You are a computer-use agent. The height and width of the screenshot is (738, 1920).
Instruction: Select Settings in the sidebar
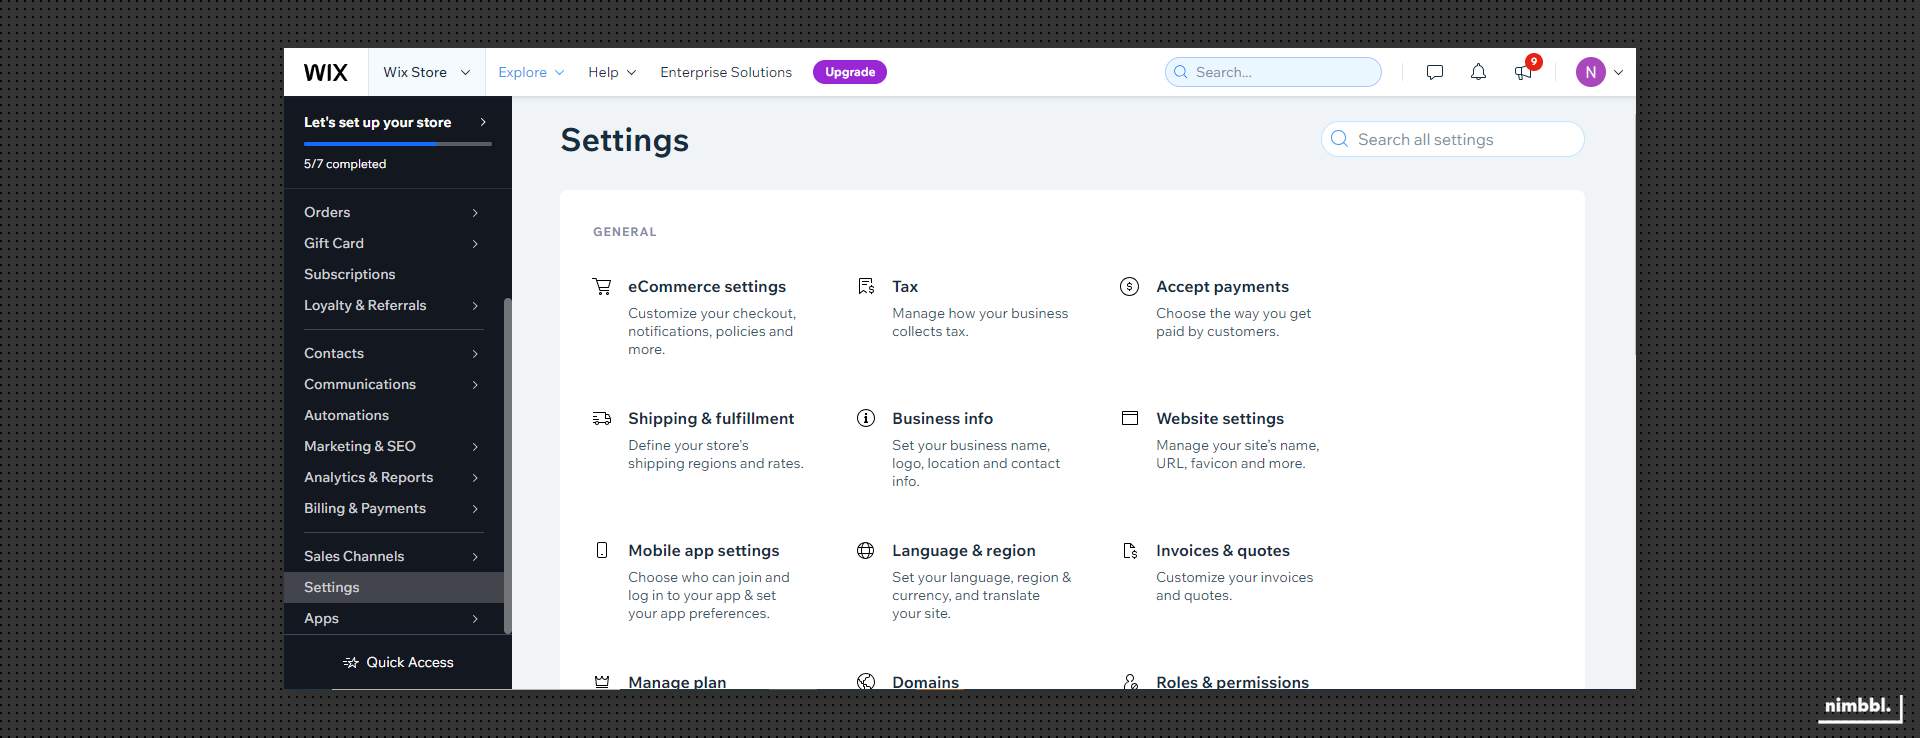[x=392, y=587]
